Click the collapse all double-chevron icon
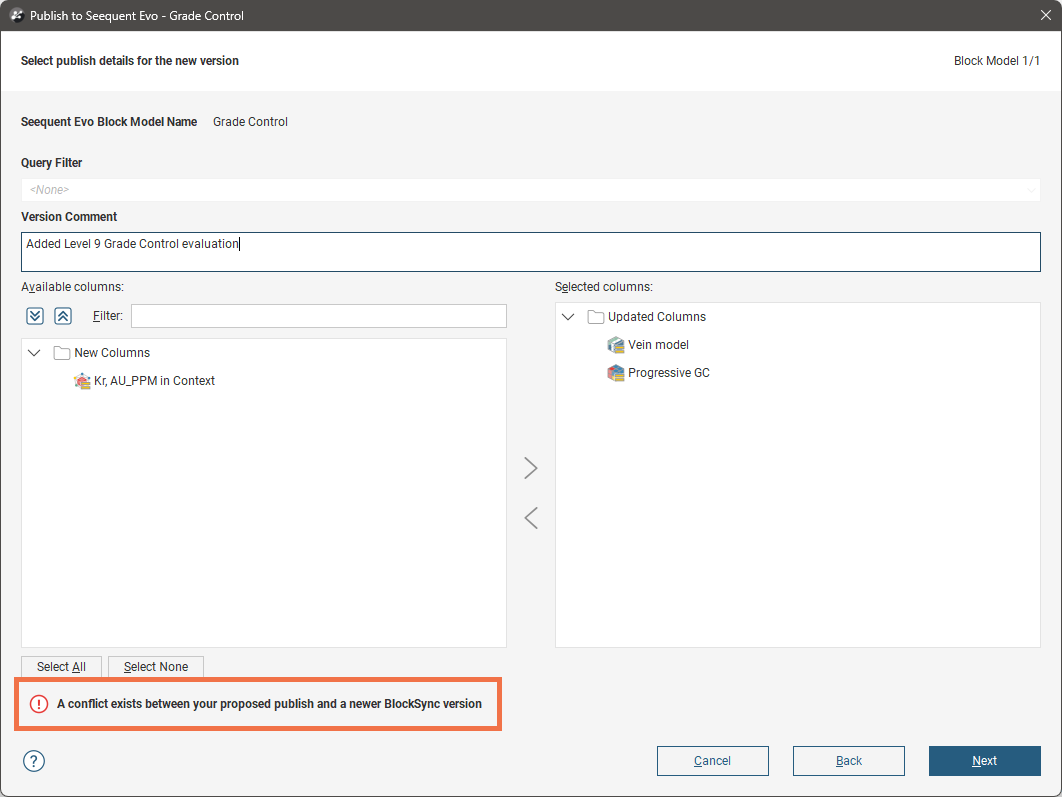 [63, 316]
